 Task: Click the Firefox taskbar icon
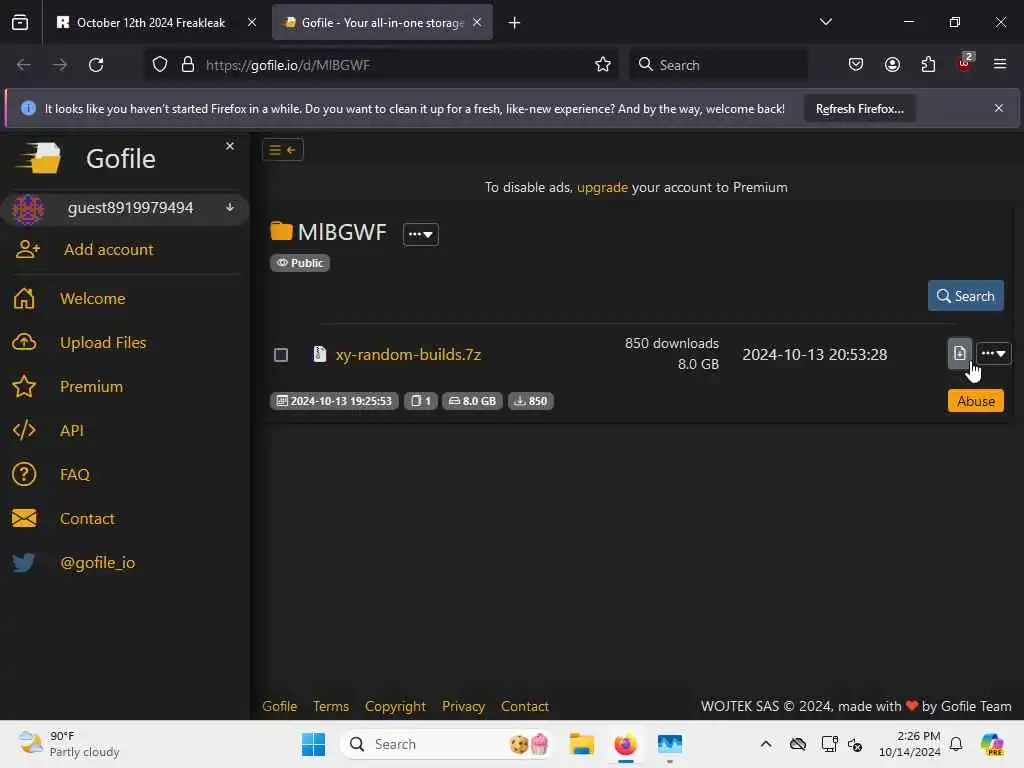(x=625, y=744)
